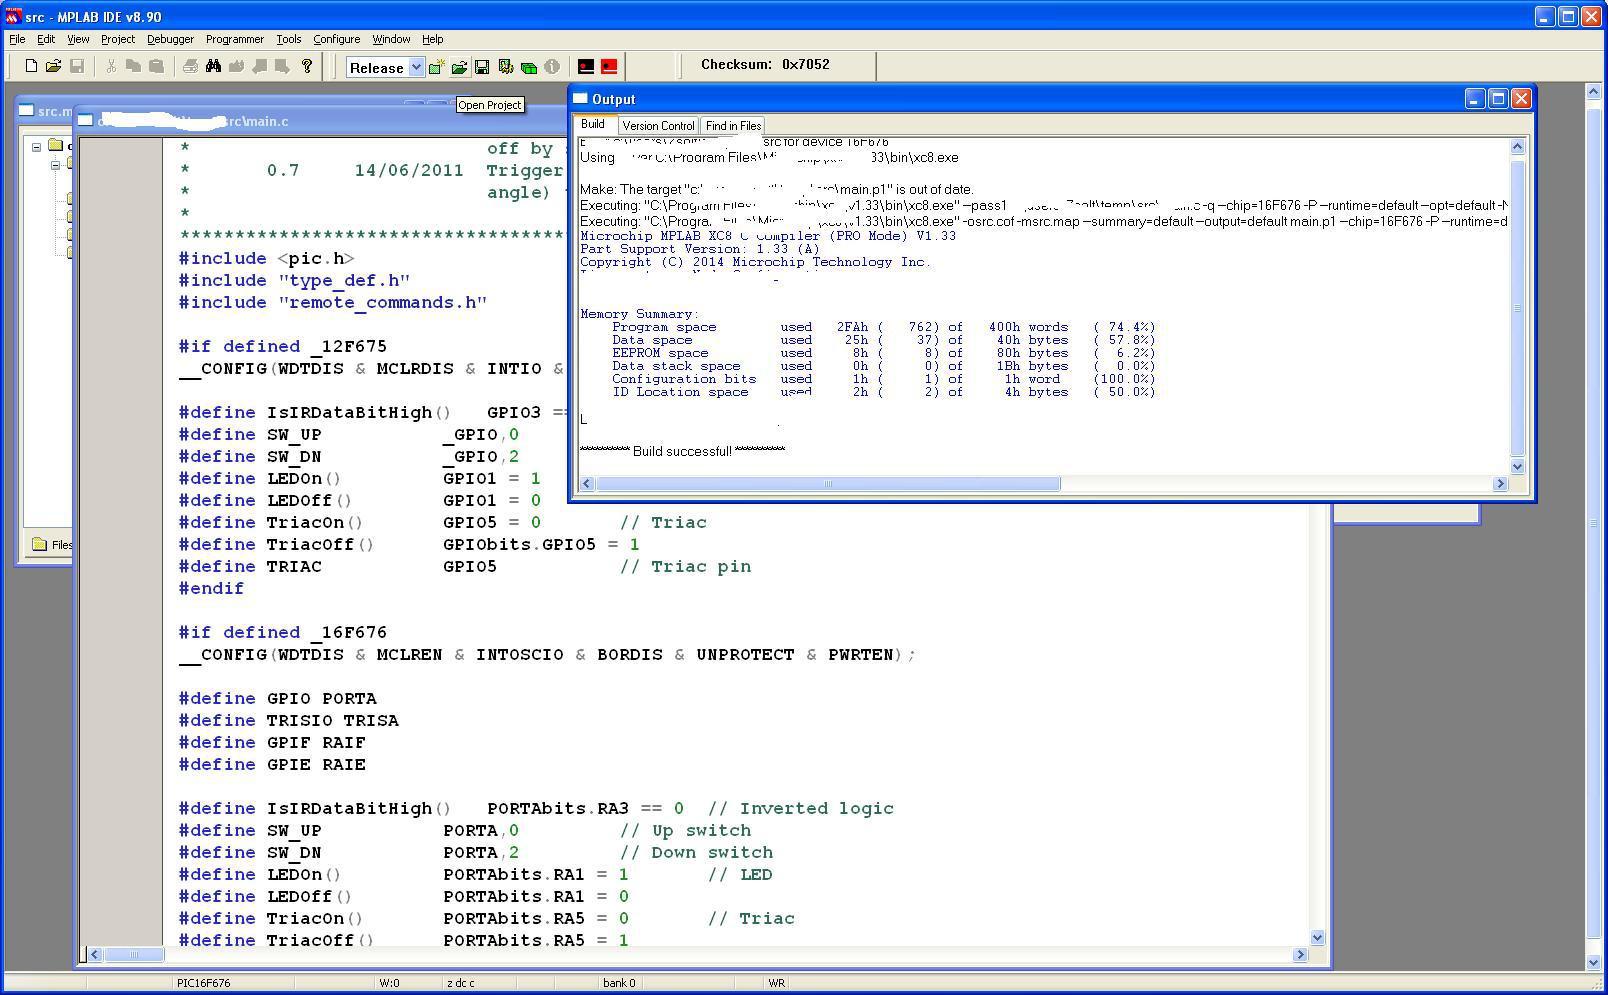Click Output horizontal scrollbar right arrow

pyautogui.click(x=1500, y=484)
